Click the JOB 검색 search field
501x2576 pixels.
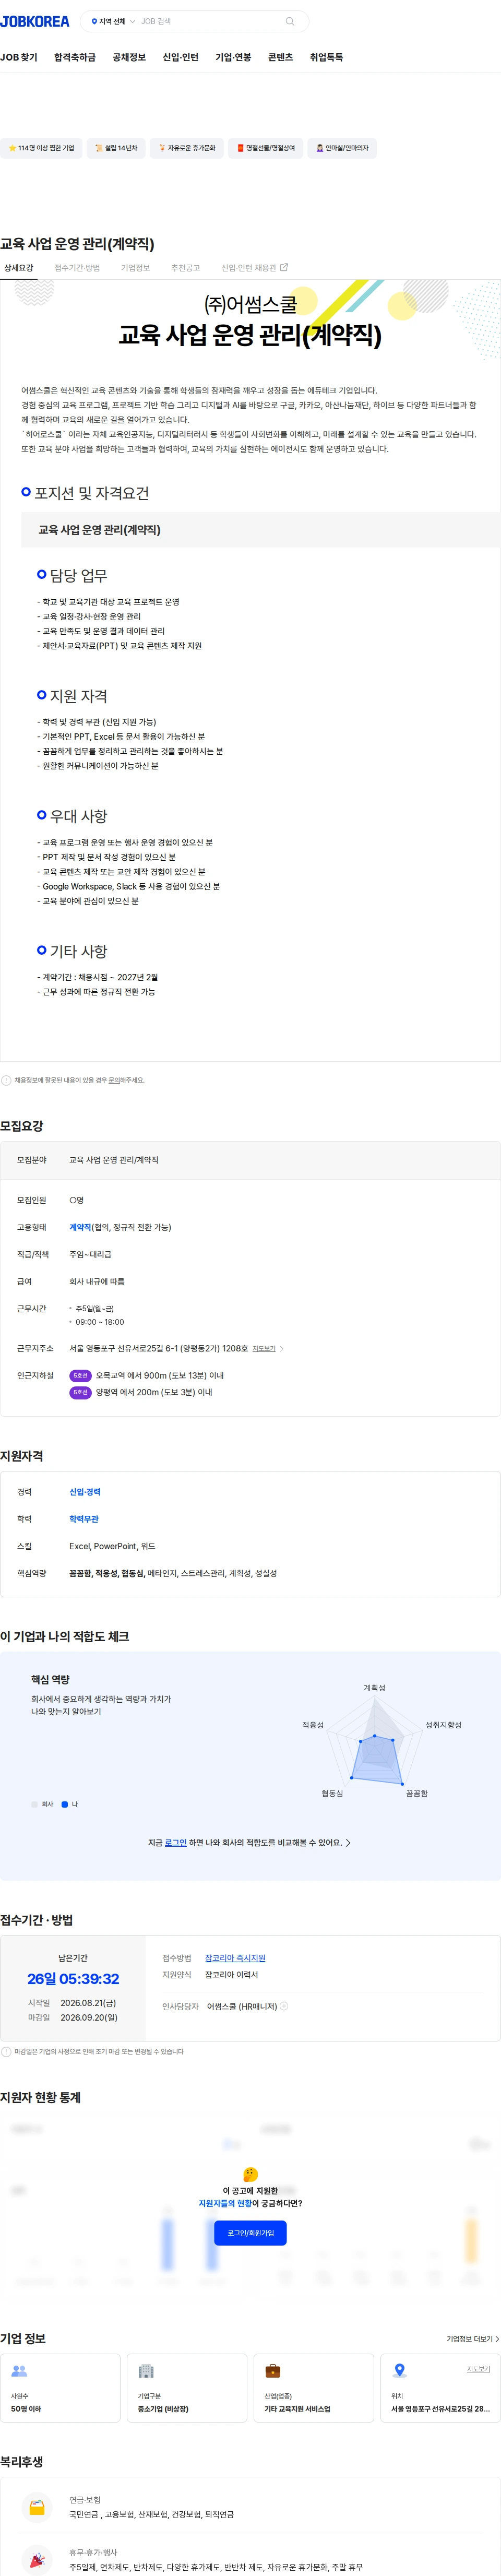210,21
